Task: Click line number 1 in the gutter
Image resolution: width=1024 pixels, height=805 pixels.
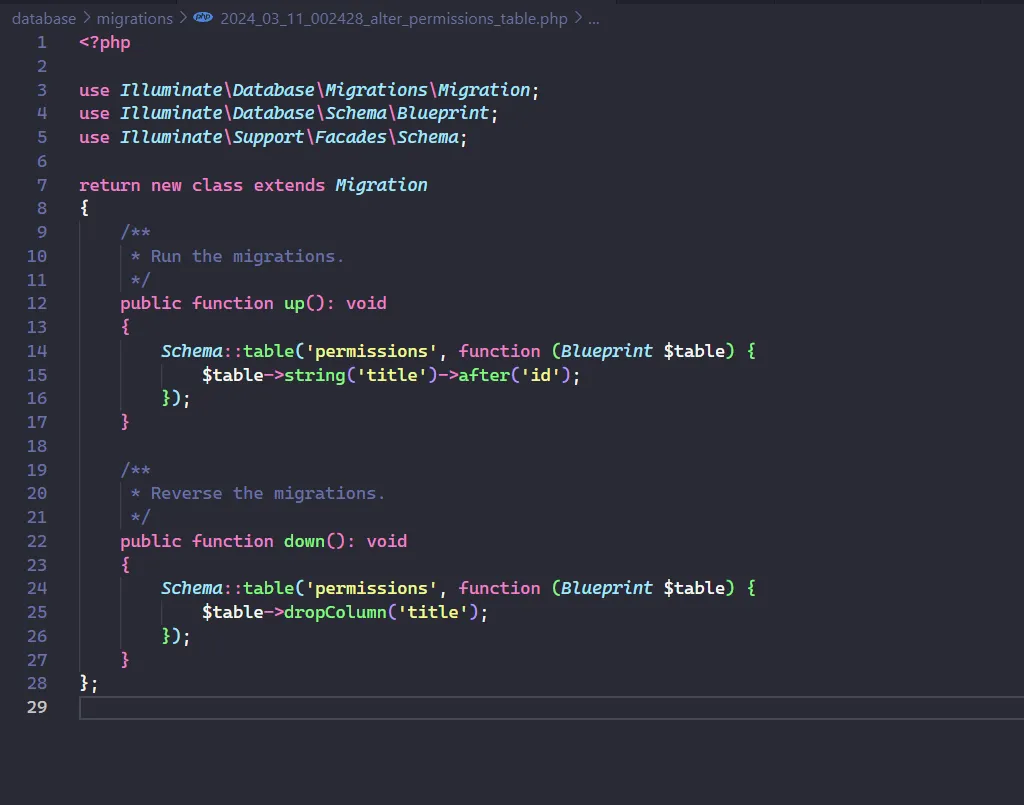Action: click(x=41, y=42)
